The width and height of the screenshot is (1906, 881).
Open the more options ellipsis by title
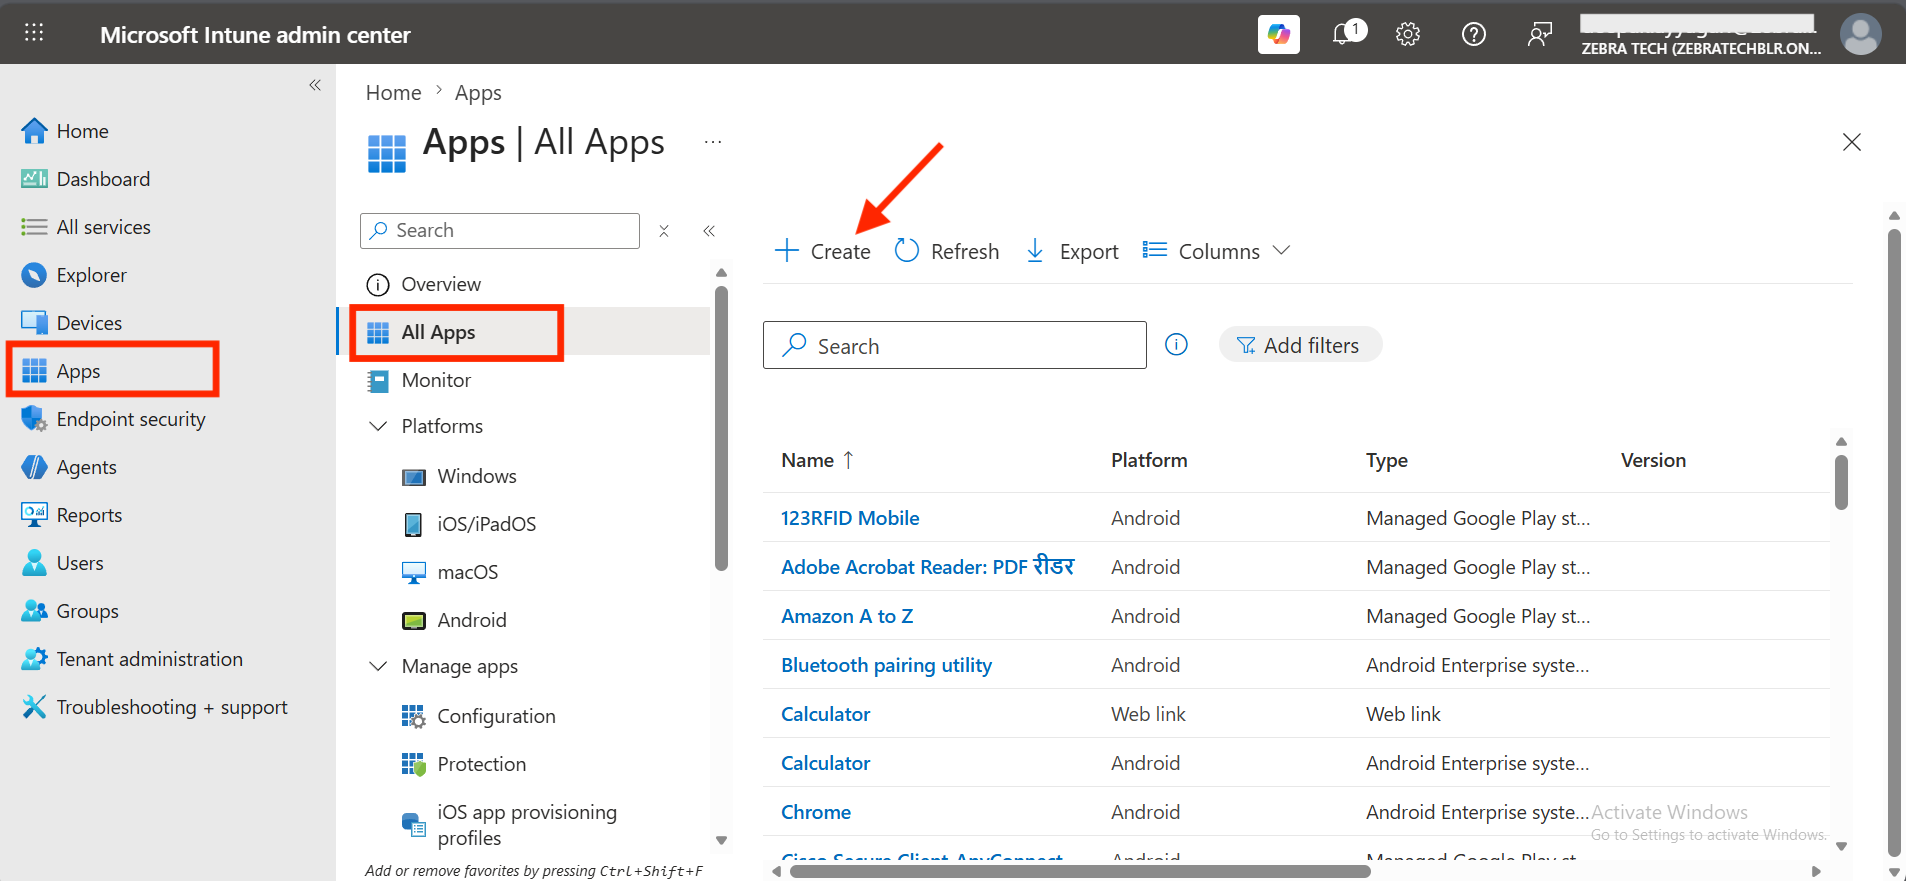click(x=713, y=142)
